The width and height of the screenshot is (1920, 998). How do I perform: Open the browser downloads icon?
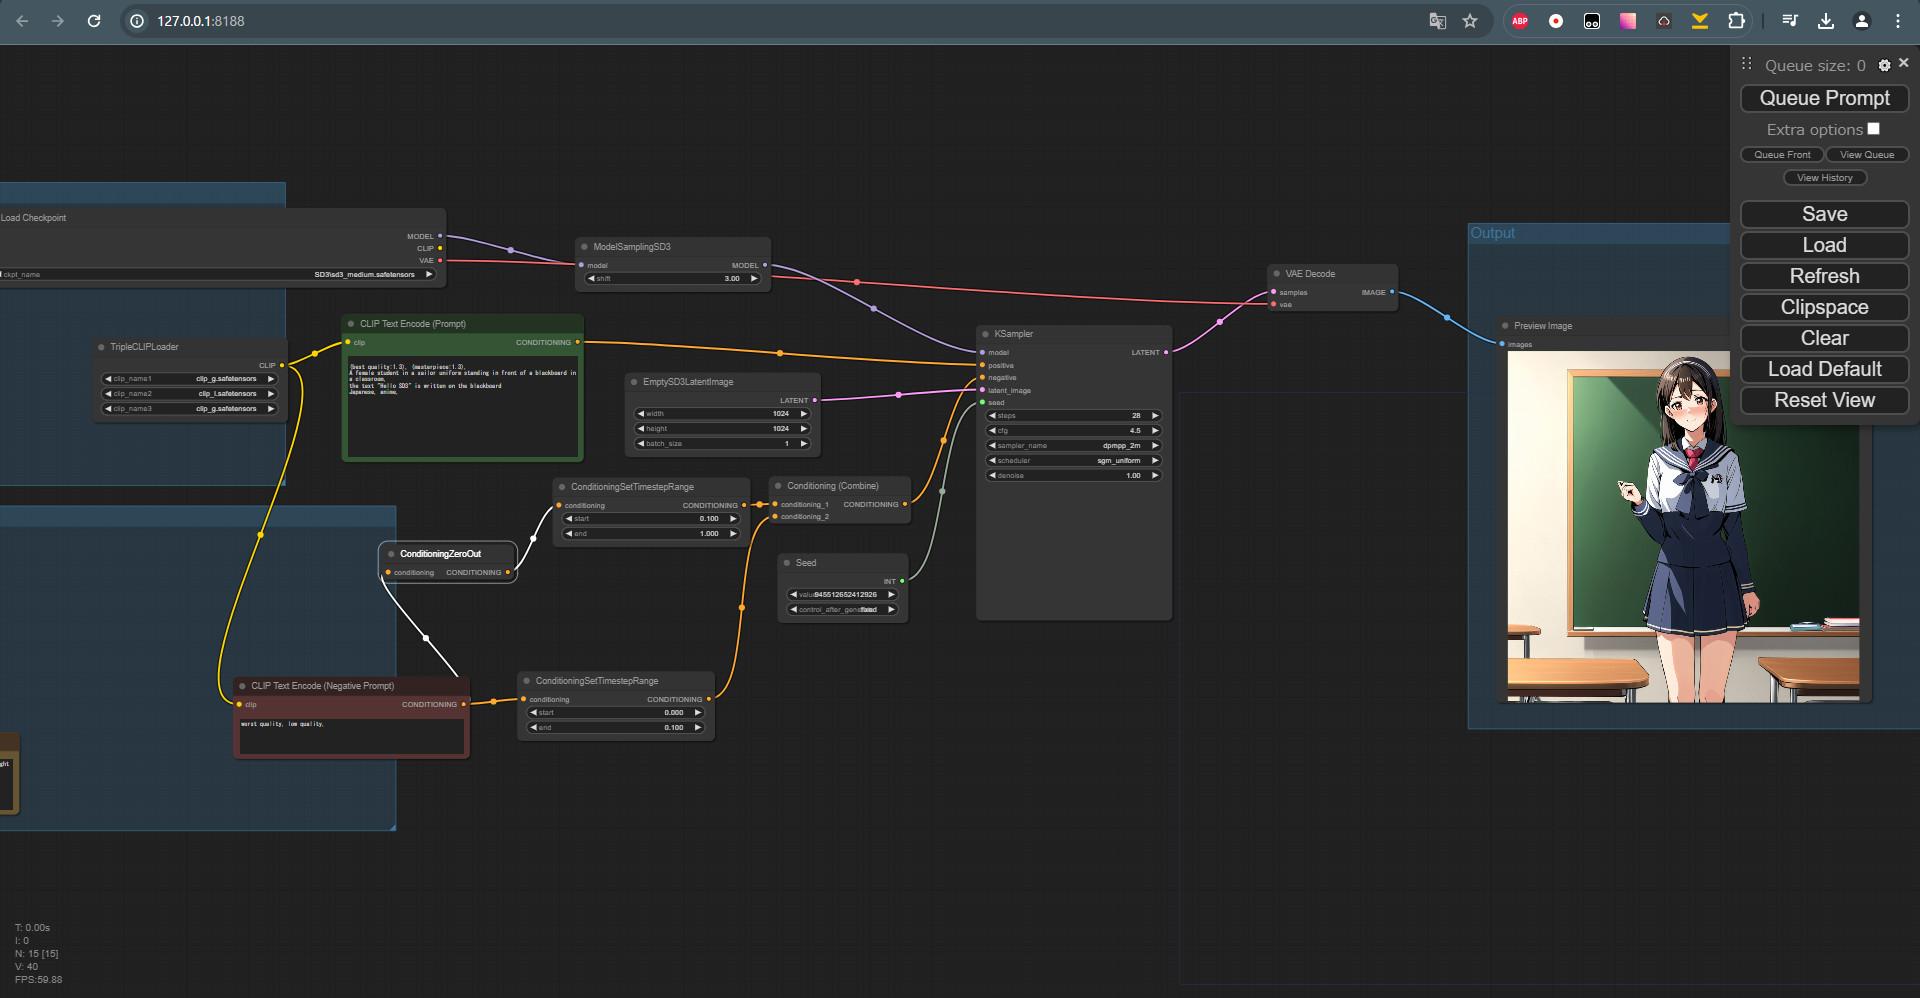1826,21
